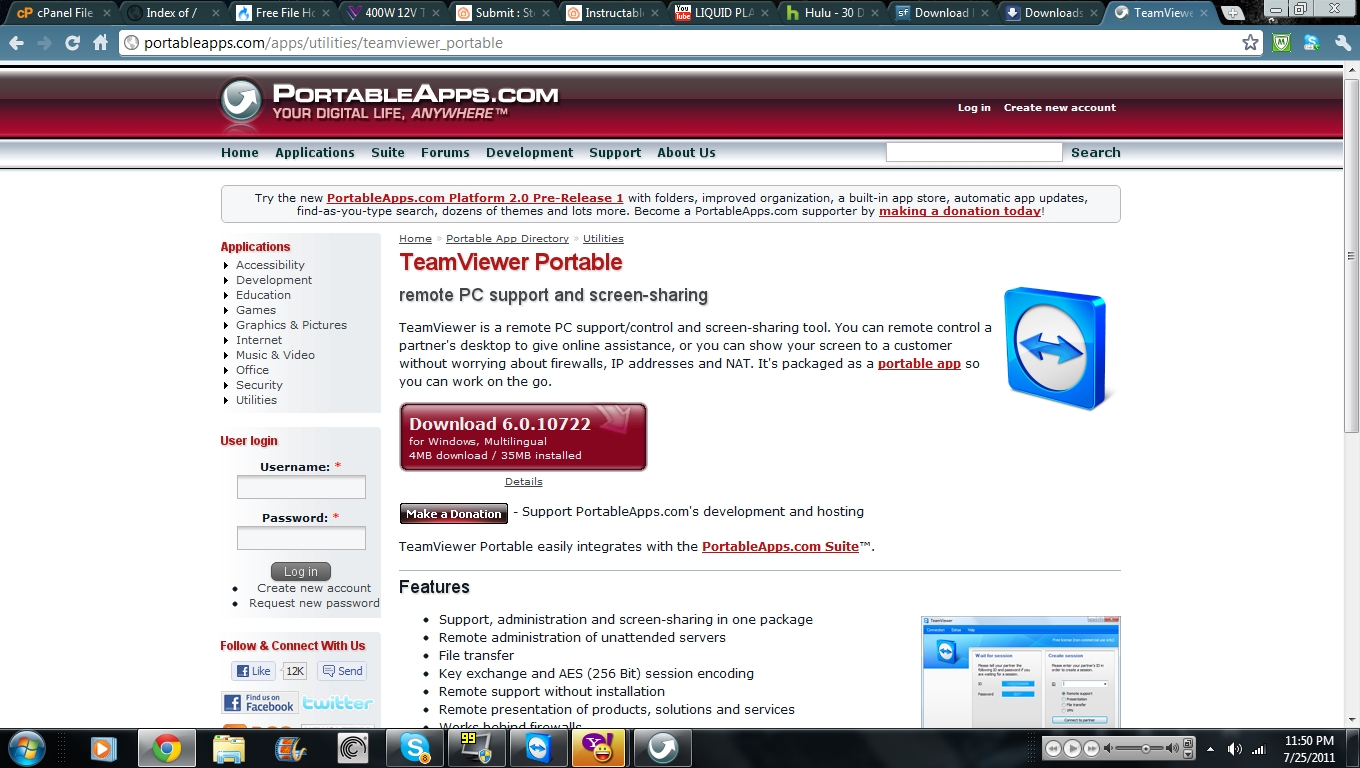
Task: Skip to next track in media toolbar
Action: (x=1092, y=748)
